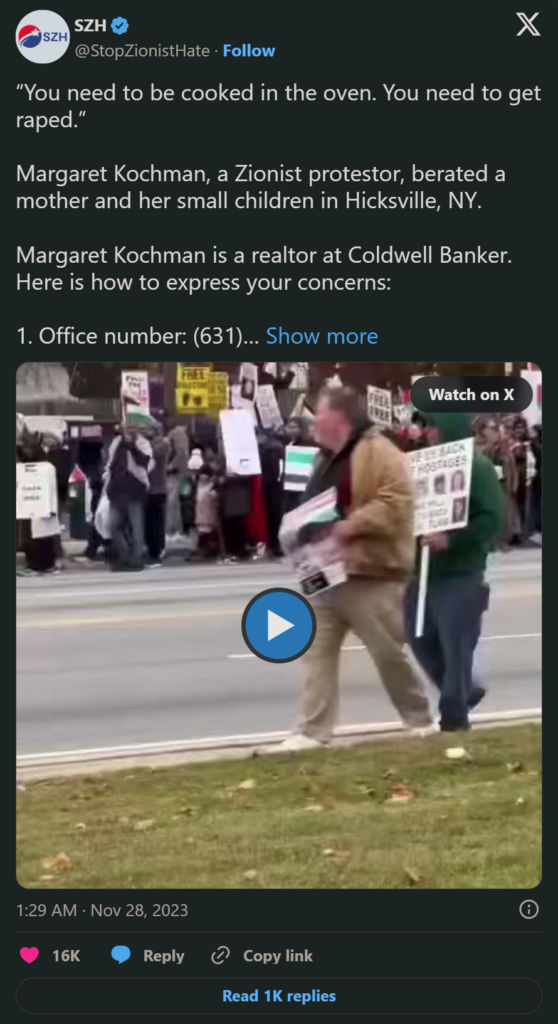Expand the tweet with Show more

[321, 336]
